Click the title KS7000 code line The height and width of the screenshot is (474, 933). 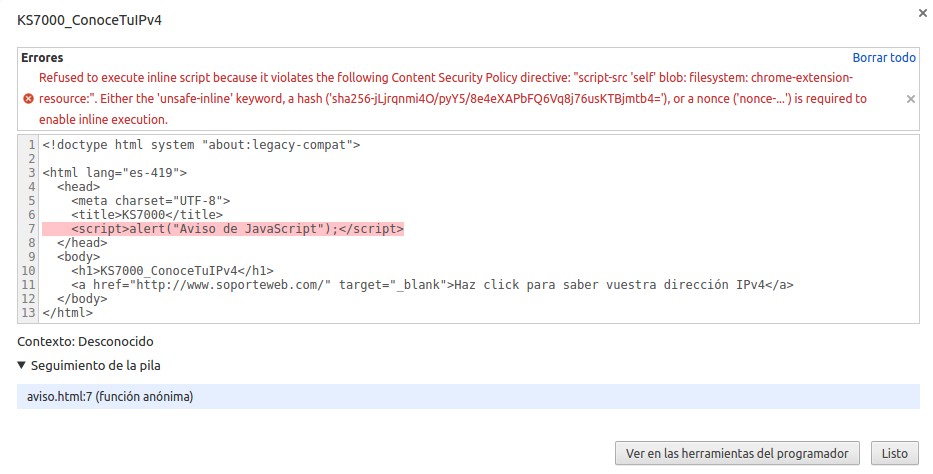click(146, 215)
